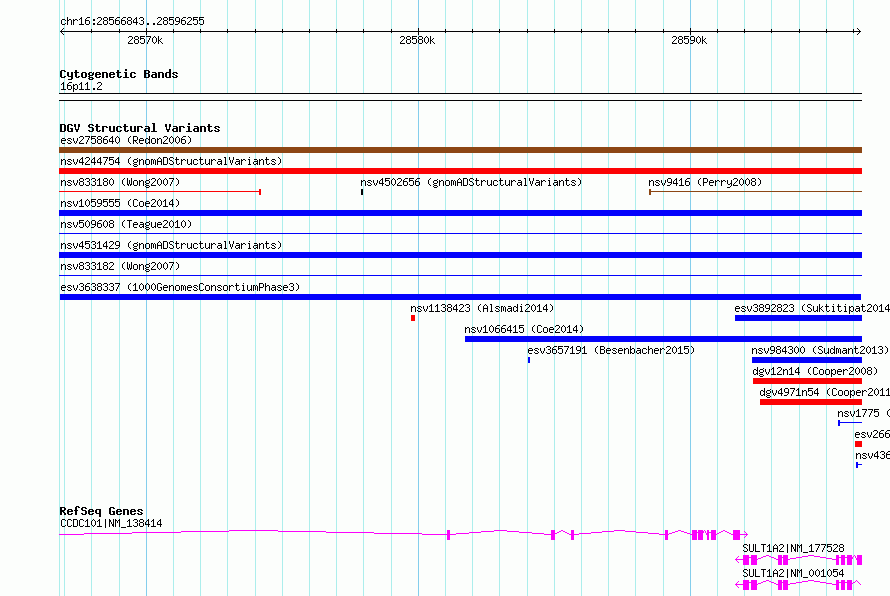Open the Cytogenetic Bands track title

pos(119,74)
